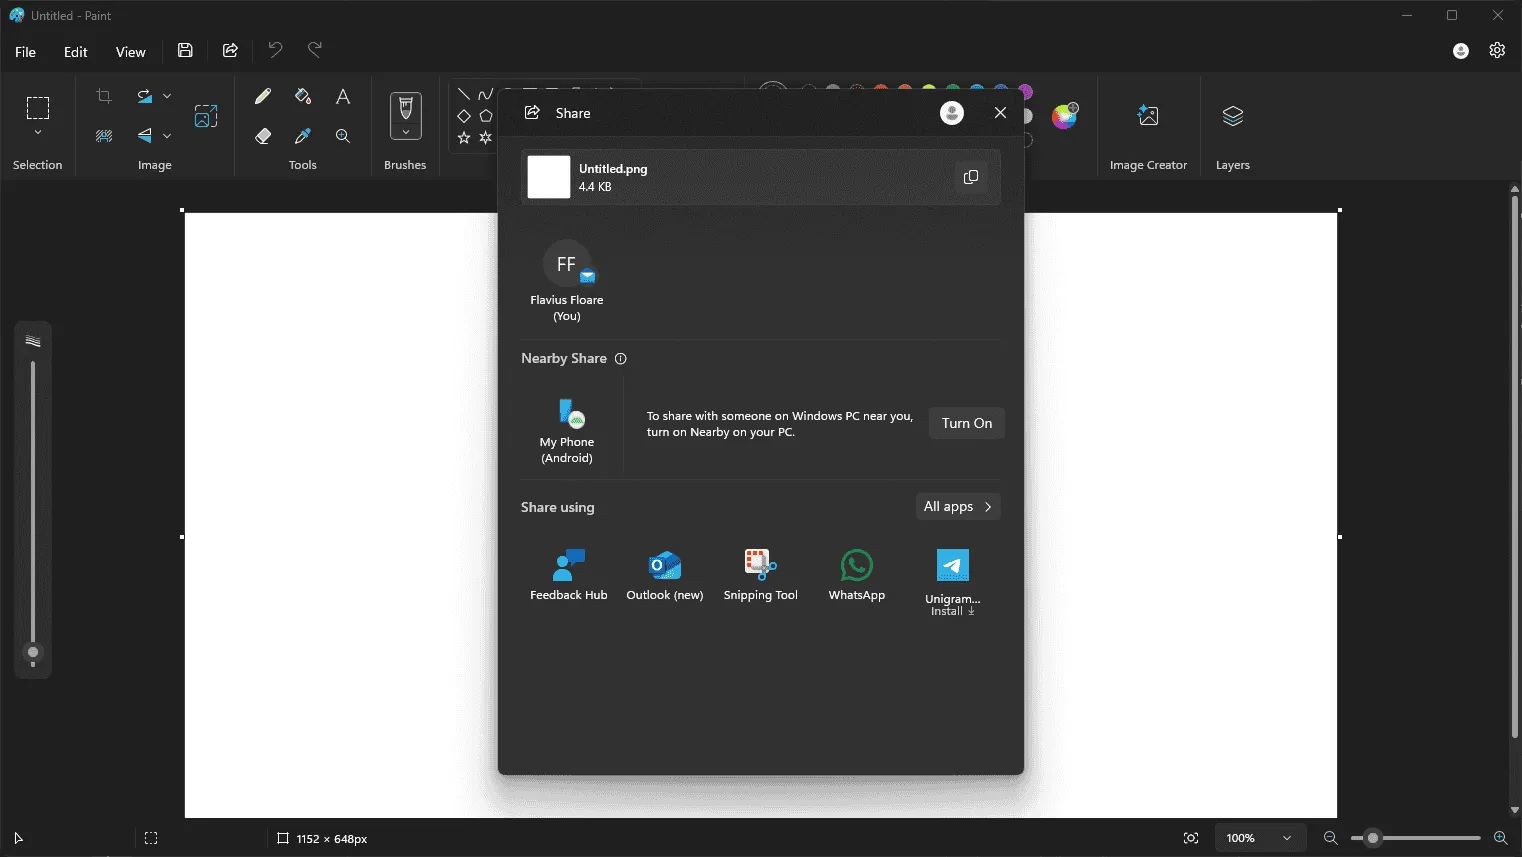Copy Untitled.png with the copy icon
Screen dimensions: 1522x857
pyautogui.click(x=970, y=177)
